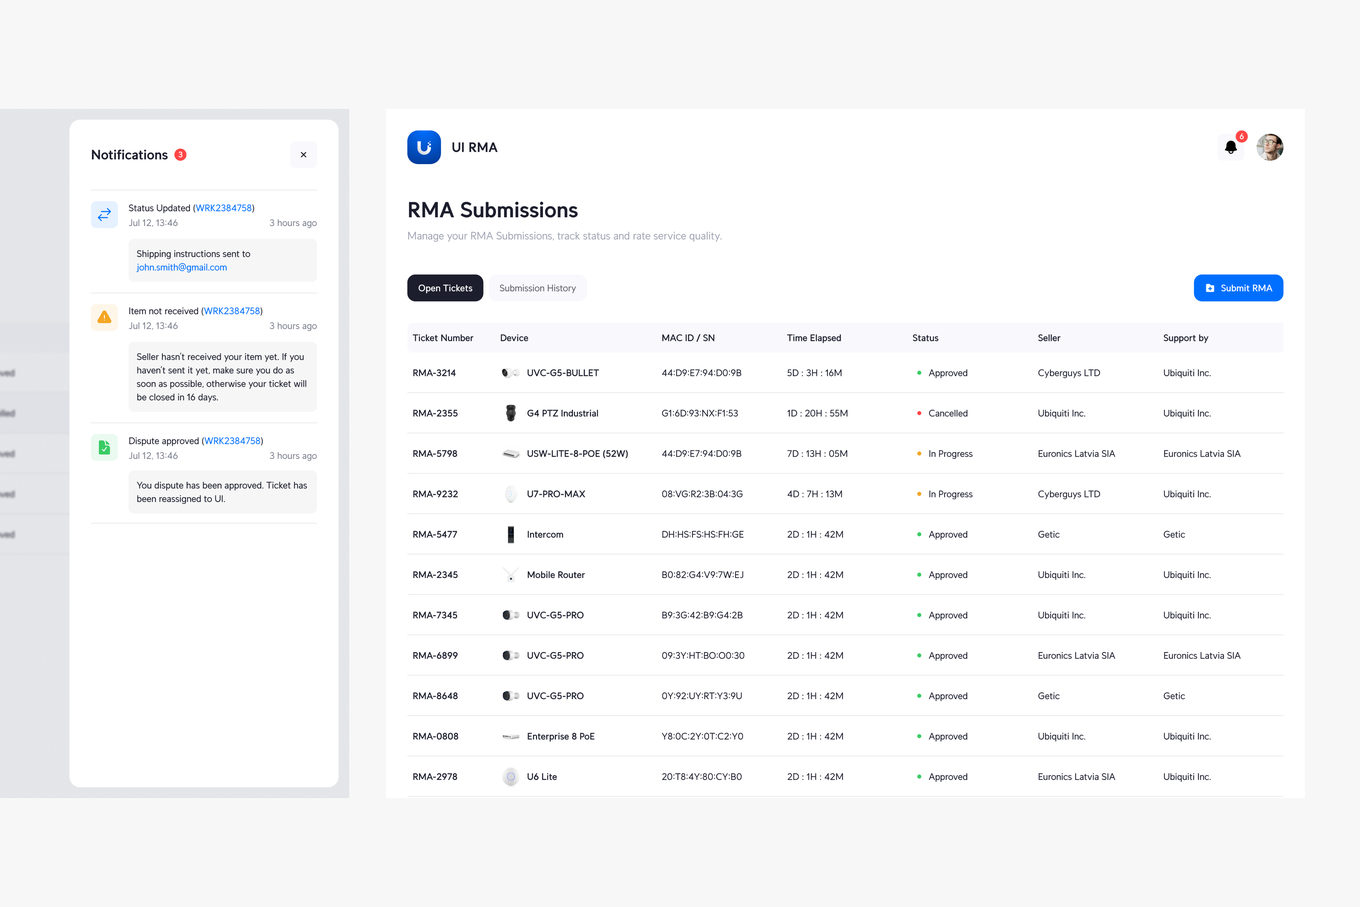This screenshot has width=1360, height=907.
Task: Click USW-LITE-8-POE device icon
Action: click(510, 454)
